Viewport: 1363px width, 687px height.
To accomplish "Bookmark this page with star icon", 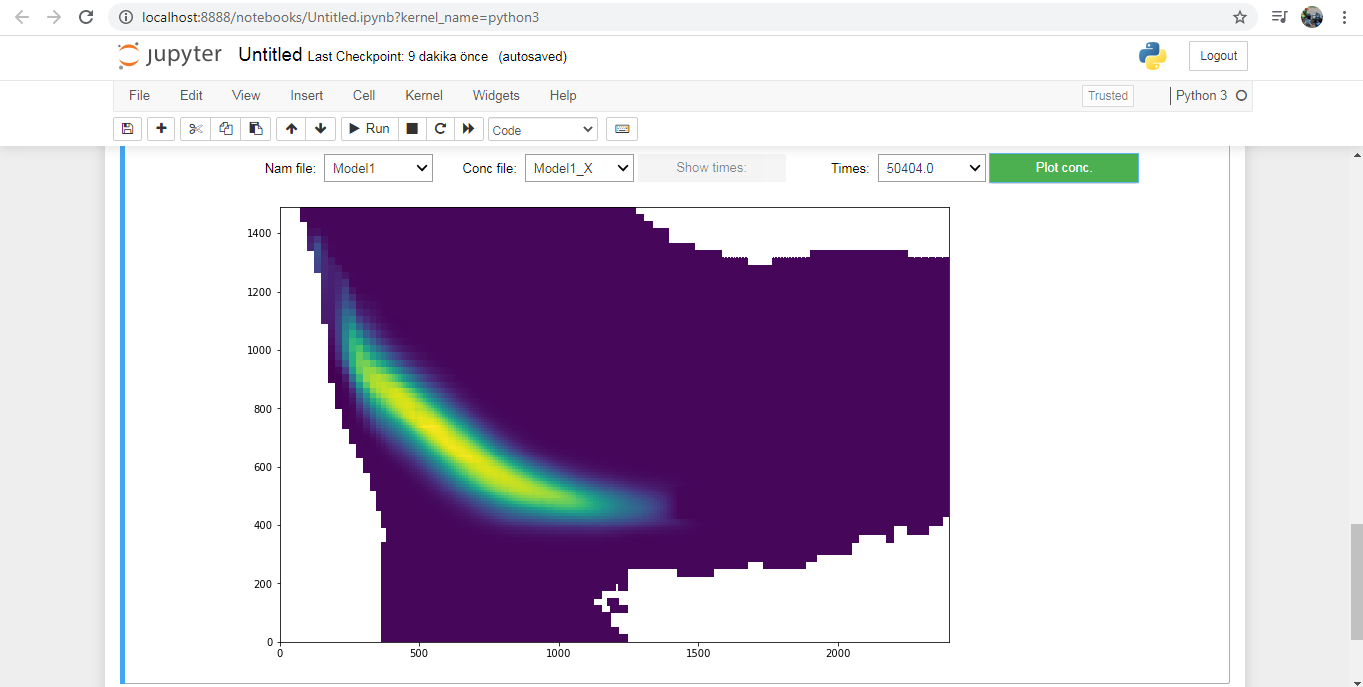I will point(1240,17).
